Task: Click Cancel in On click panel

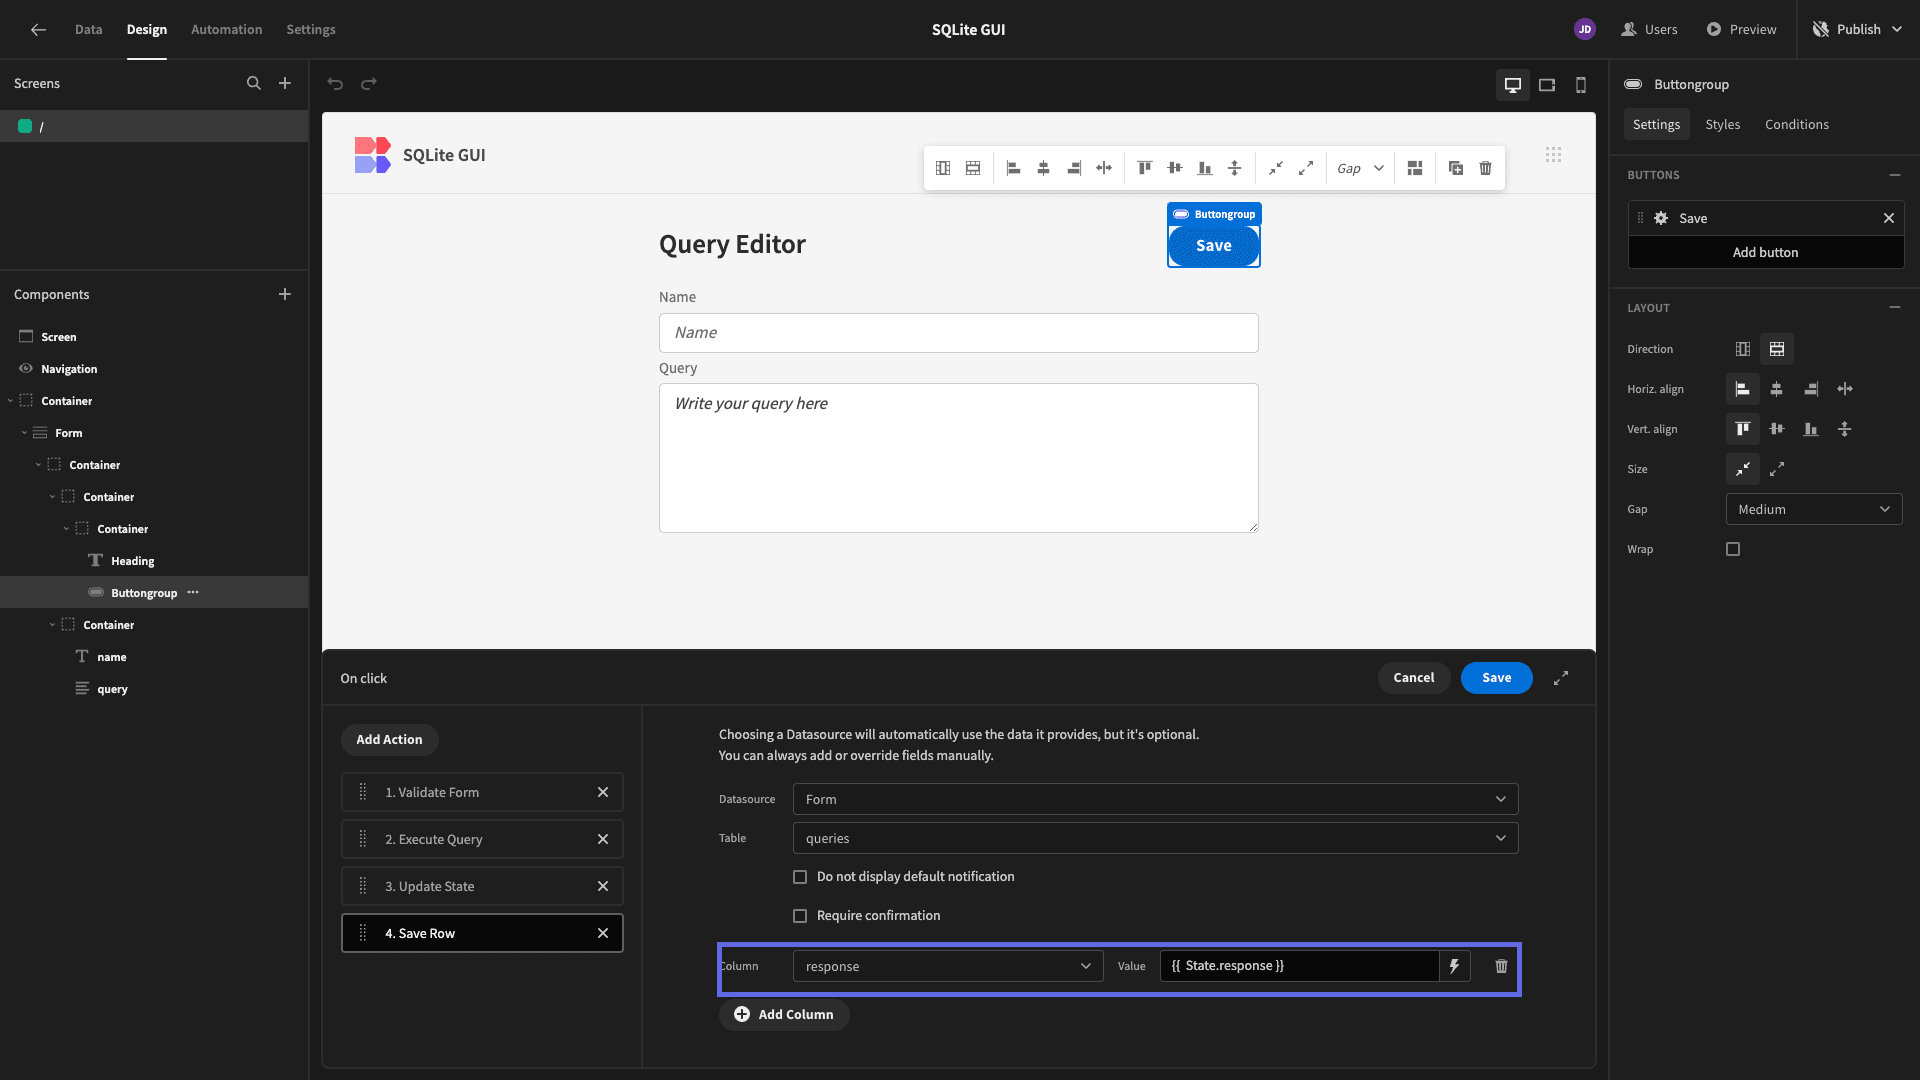Action: pos(1414,678)
